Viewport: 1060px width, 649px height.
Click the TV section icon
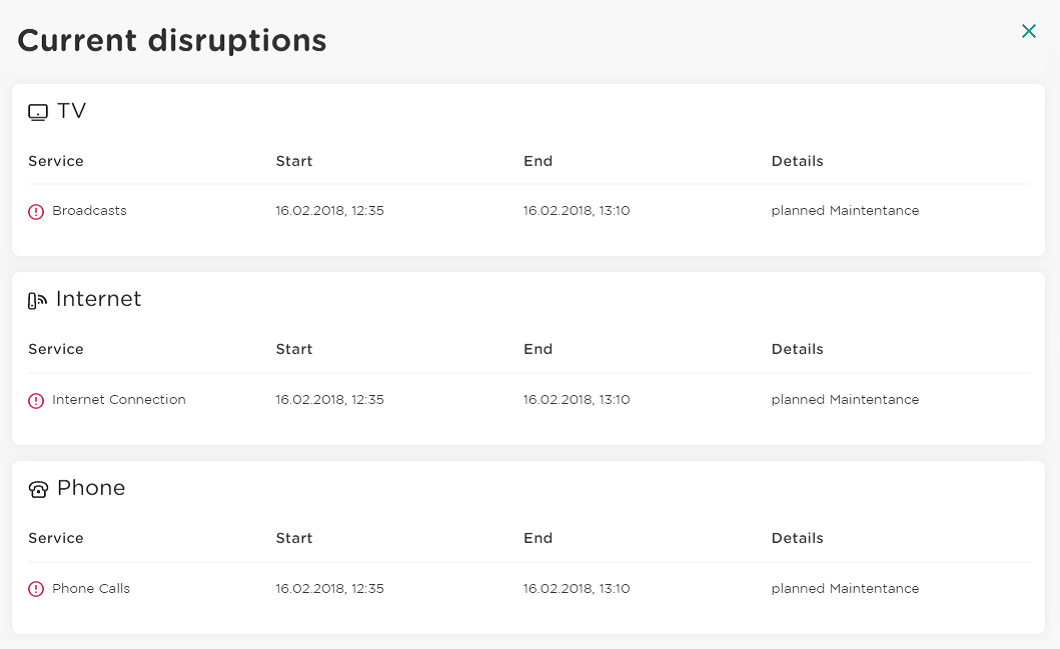coord(37,113)
